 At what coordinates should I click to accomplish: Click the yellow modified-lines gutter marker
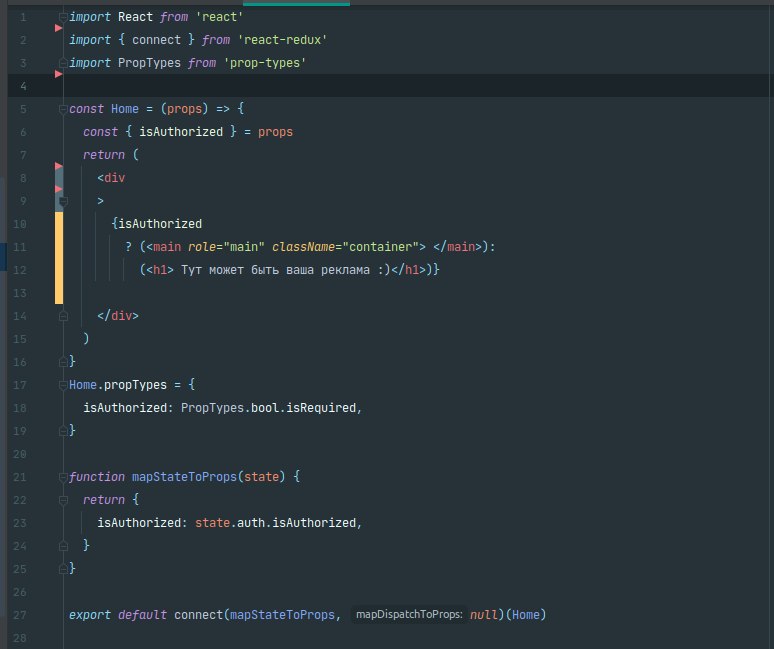59,258
